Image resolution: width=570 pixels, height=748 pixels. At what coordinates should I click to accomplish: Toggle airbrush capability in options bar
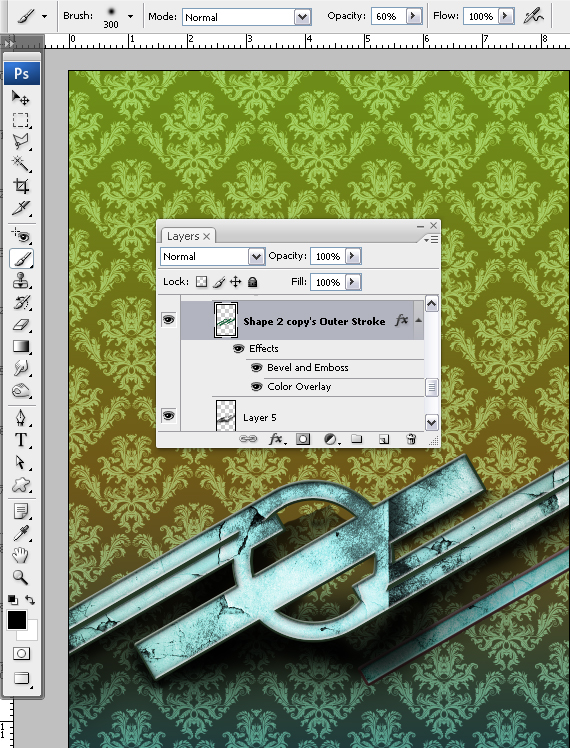coord(533,17)
